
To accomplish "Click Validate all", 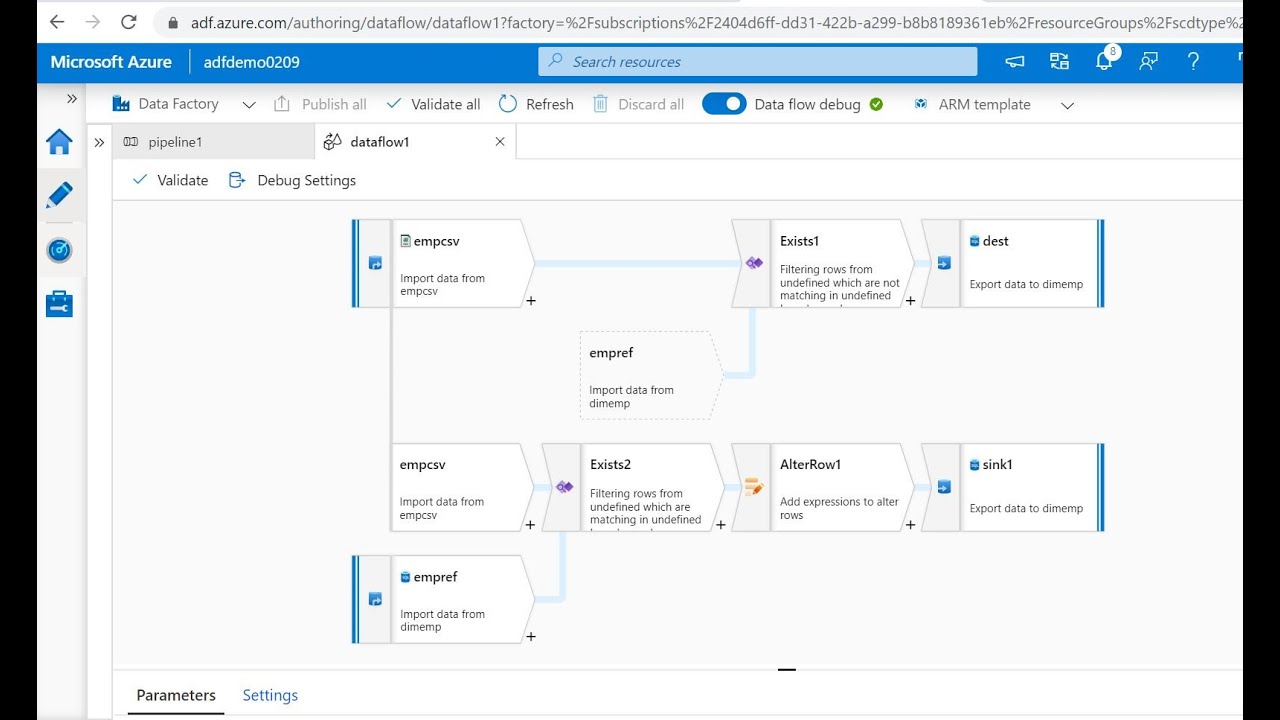I will 433,104.
